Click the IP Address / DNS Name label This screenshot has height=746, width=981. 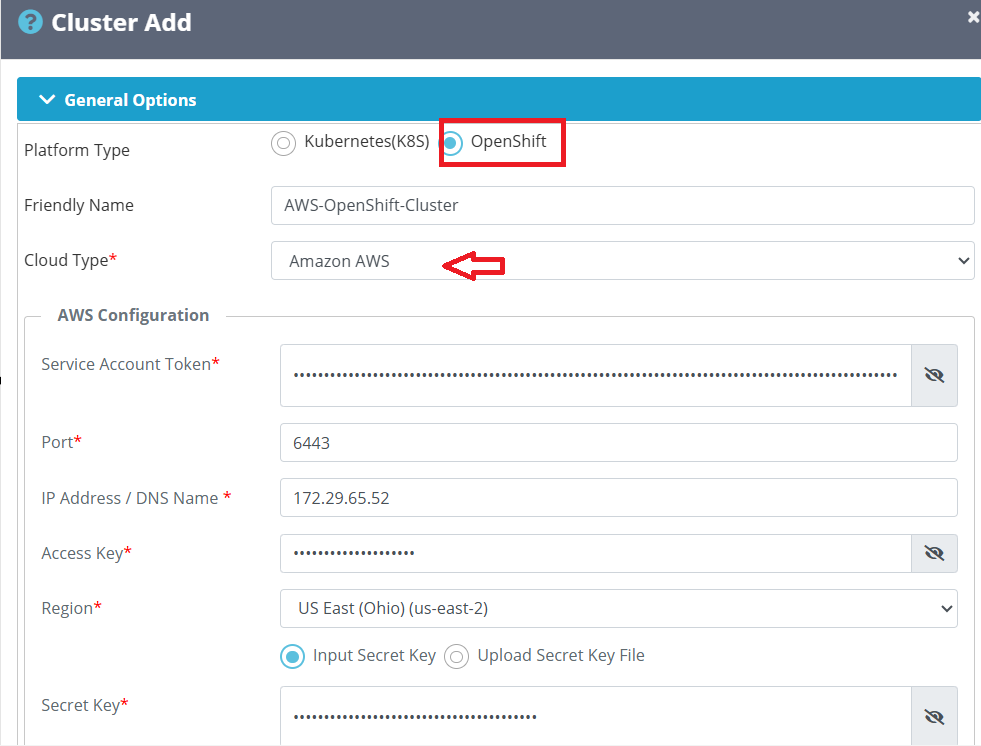tap(136, 498)
